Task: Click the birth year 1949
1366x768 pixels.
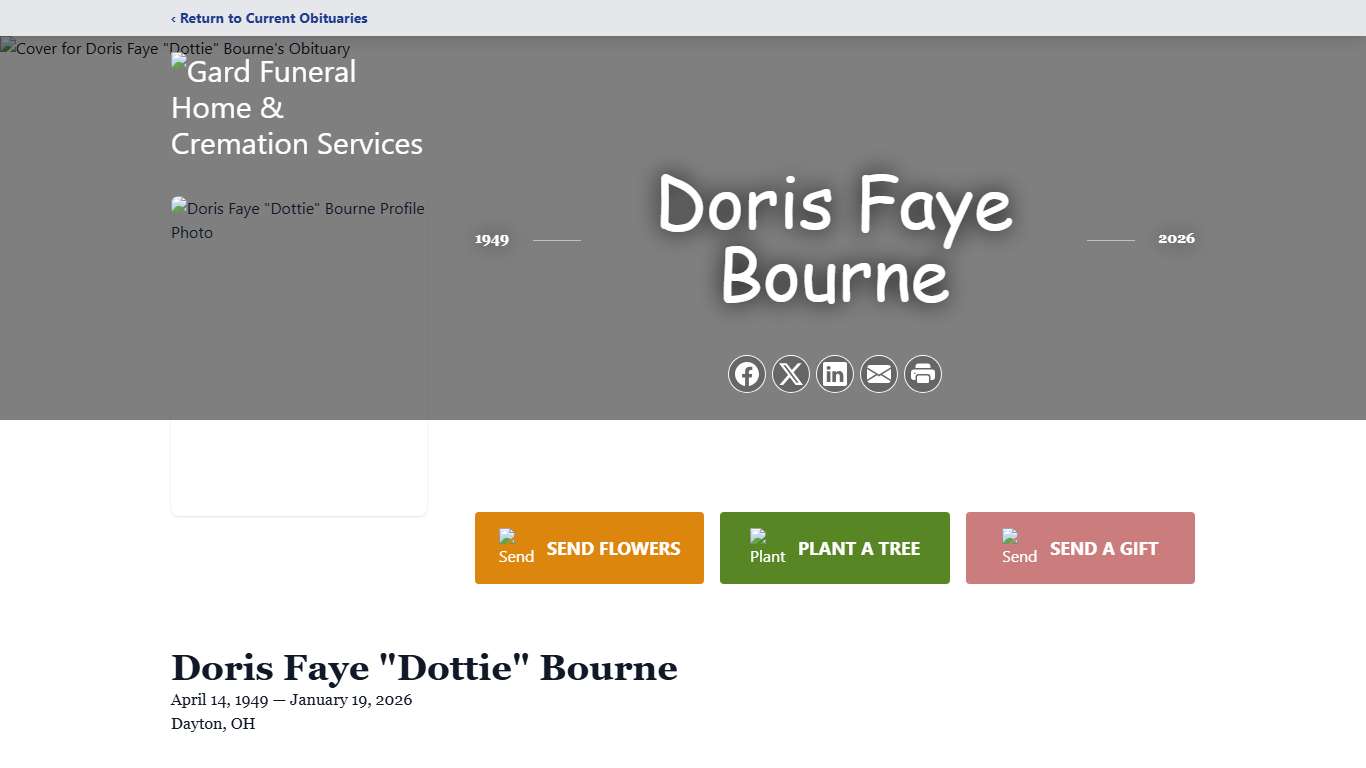Action: click(491, 239)
